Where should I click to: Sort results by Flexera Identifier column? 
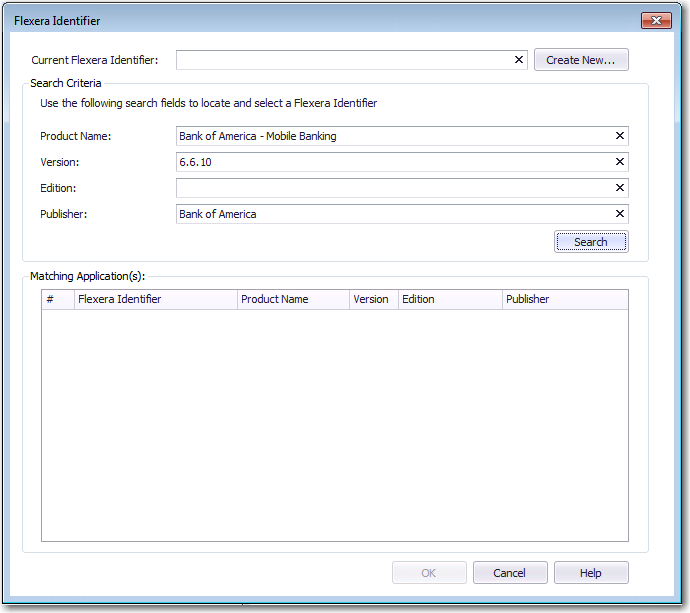point(155,299)
